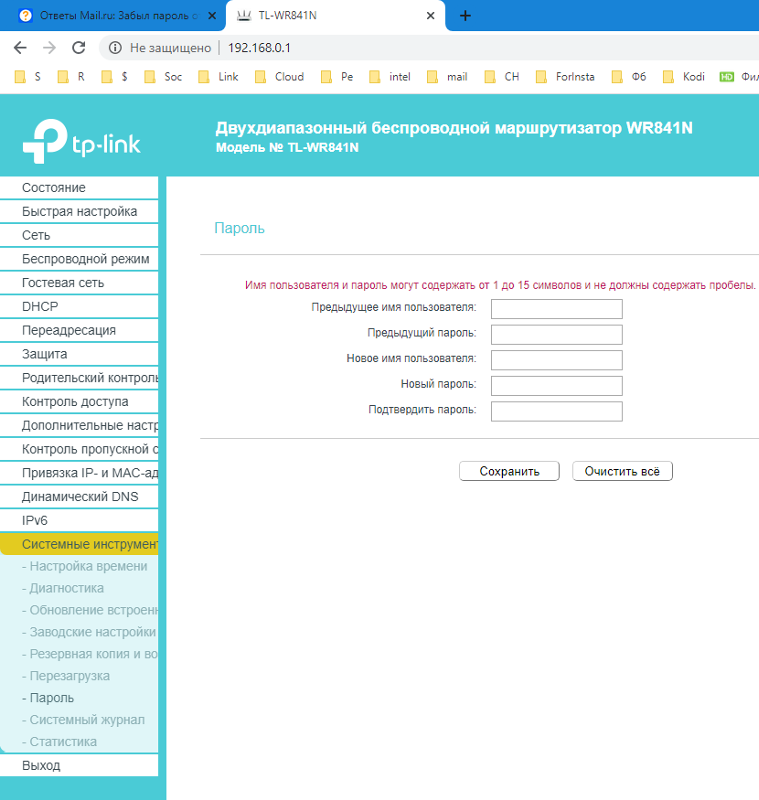This screenshot has height=800, width=759.
Task: Click the tp-link logo
Action: tap(82, 141)
